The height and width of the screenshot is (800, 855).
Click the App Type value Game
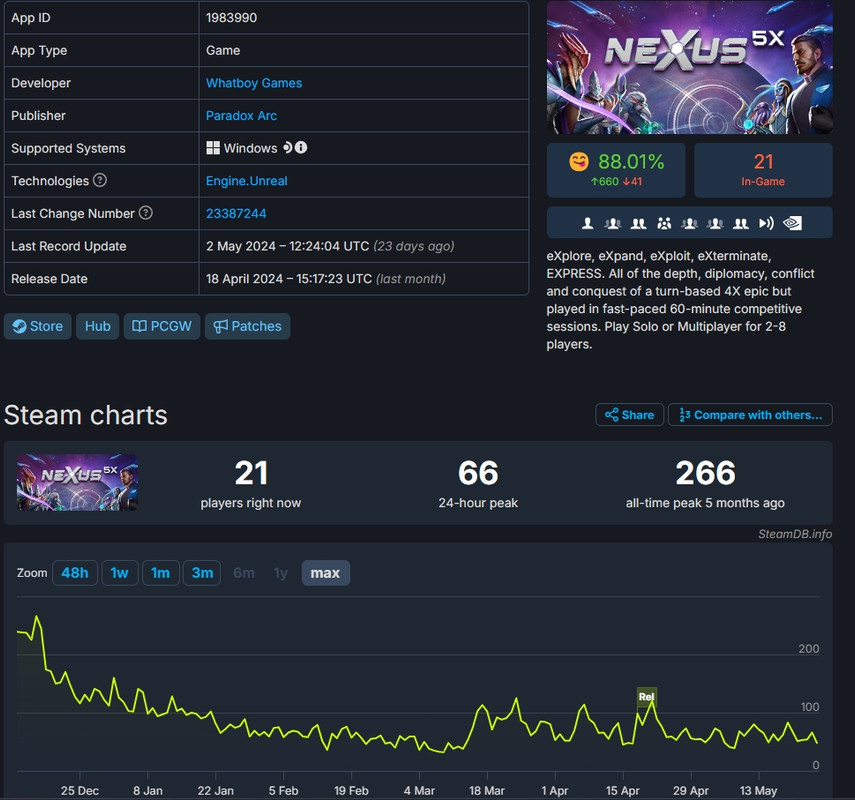point(223,50)
